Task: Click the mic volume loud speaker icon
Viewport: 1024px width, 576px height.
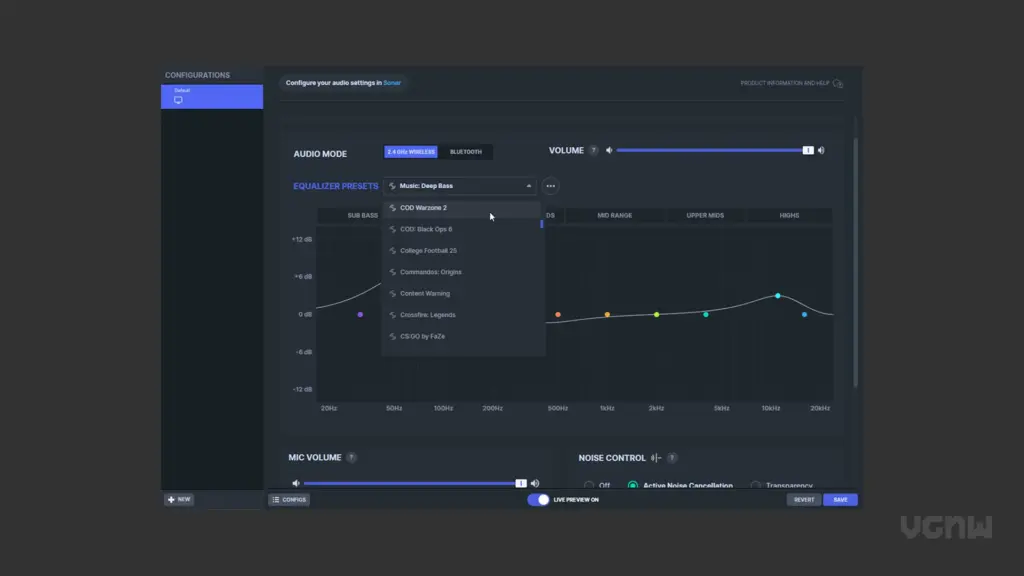Action: click(x=535, y=483)
